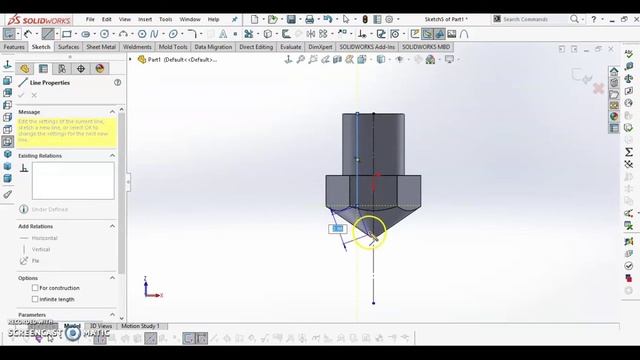Open the circle tool type dropdown

point(113,34)
